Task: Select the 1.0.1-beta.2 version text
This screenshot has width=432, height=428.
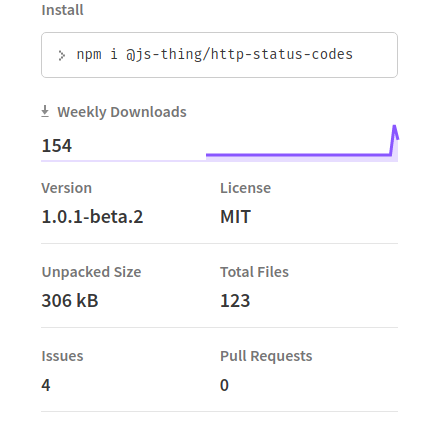Action: click(92, 217)
